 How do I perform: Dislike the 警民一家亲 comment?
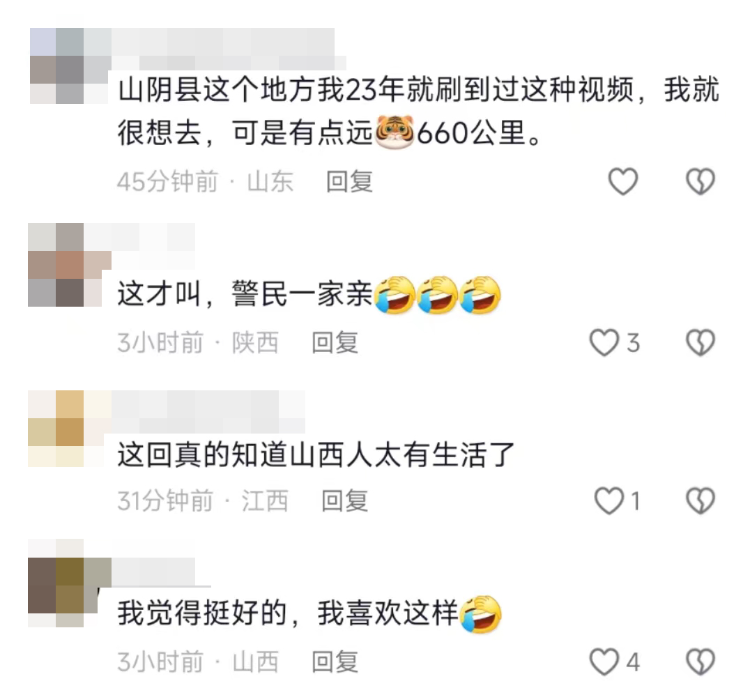(700, 343)
